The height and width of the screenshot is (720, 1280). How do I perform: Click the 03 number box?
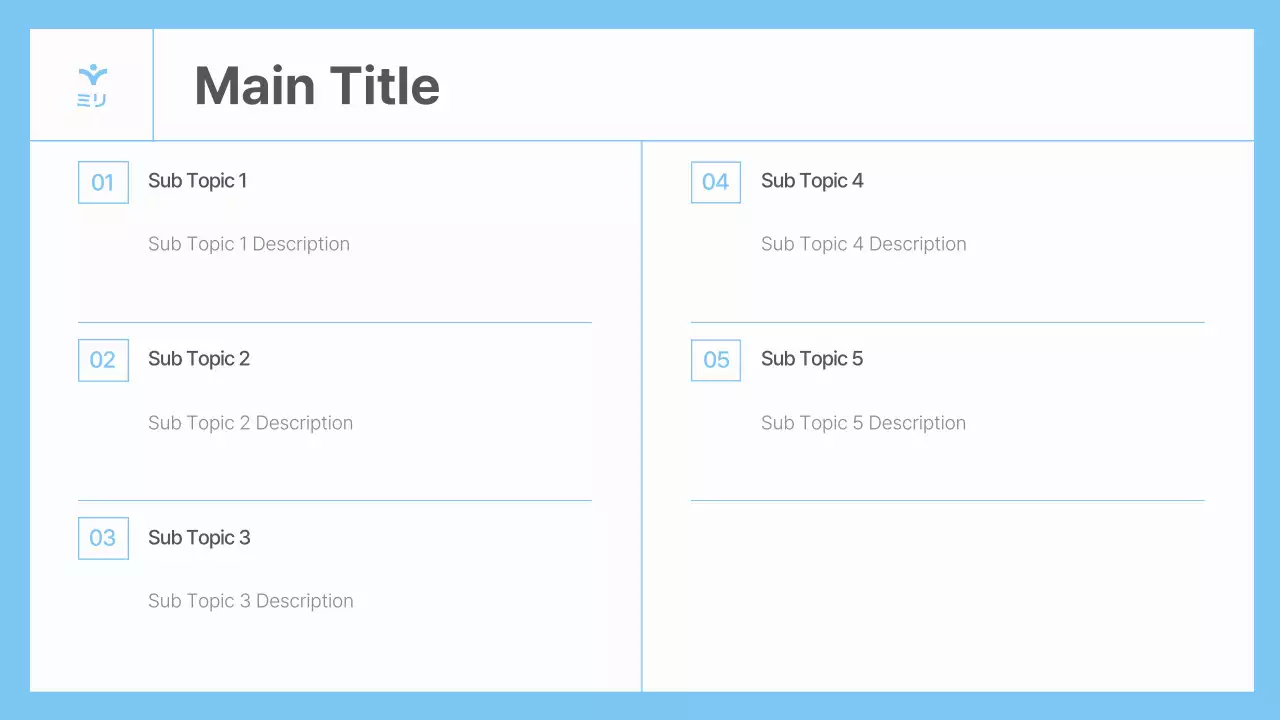pos(103,538)
